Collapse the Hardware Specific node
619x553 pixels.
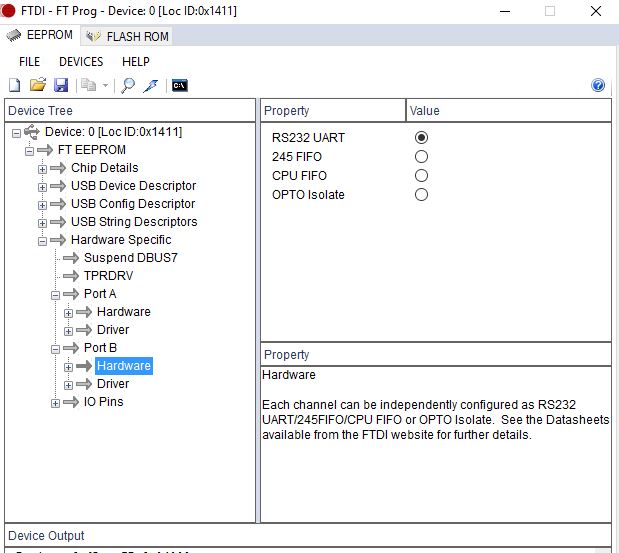[x=42, y=241]
